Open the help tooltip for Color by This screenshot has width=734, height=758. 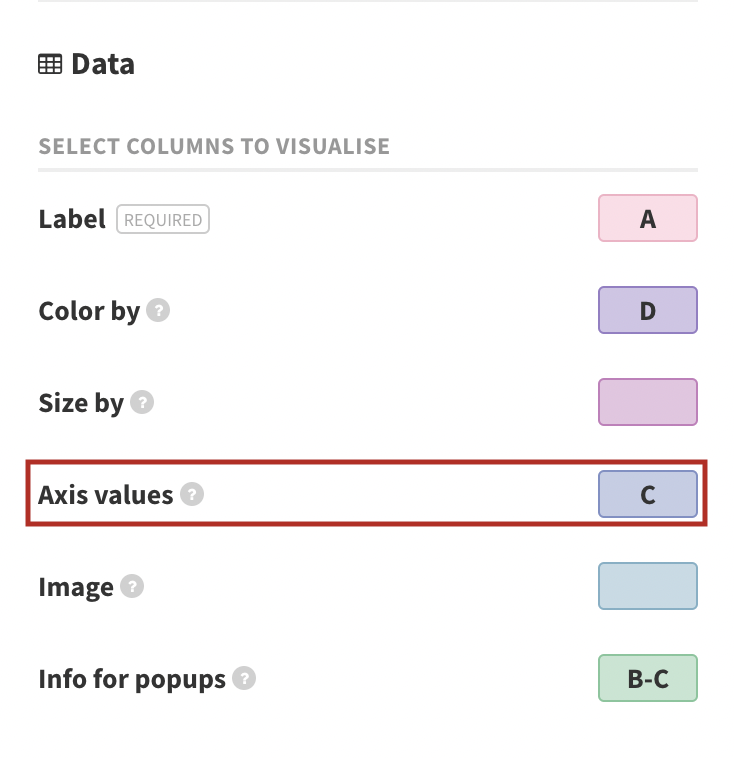pyautogui.click(x=158, y=310)
